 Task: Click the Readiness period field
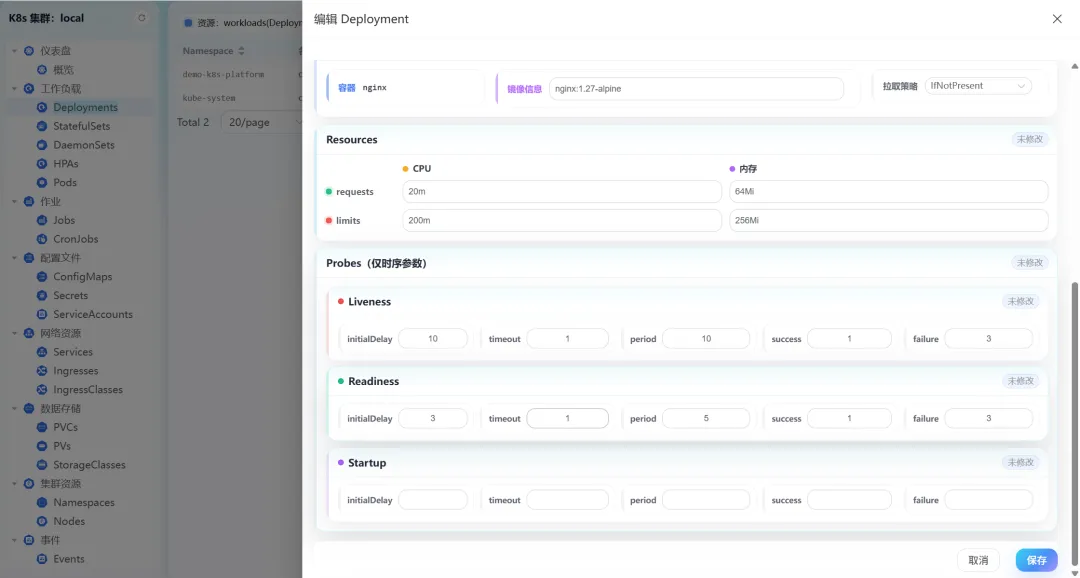point(706,419)
